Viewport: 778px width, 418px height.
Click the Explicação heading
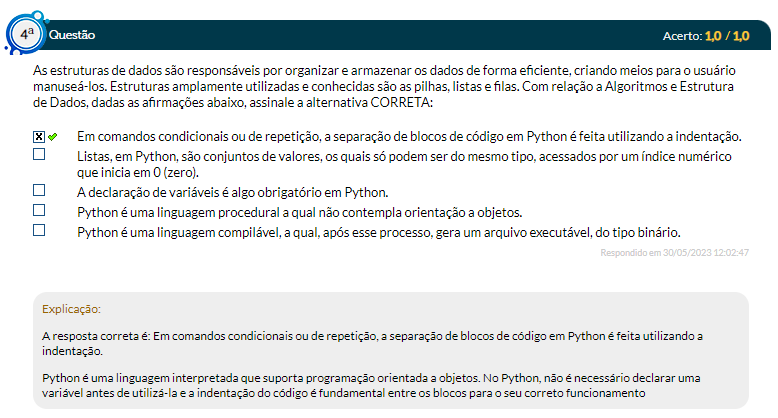(72, 309)
